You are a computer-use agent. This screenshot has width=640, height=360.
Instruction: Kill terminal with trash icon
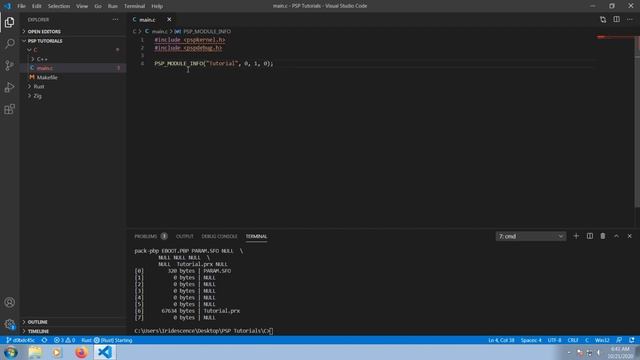pos(603,236)
